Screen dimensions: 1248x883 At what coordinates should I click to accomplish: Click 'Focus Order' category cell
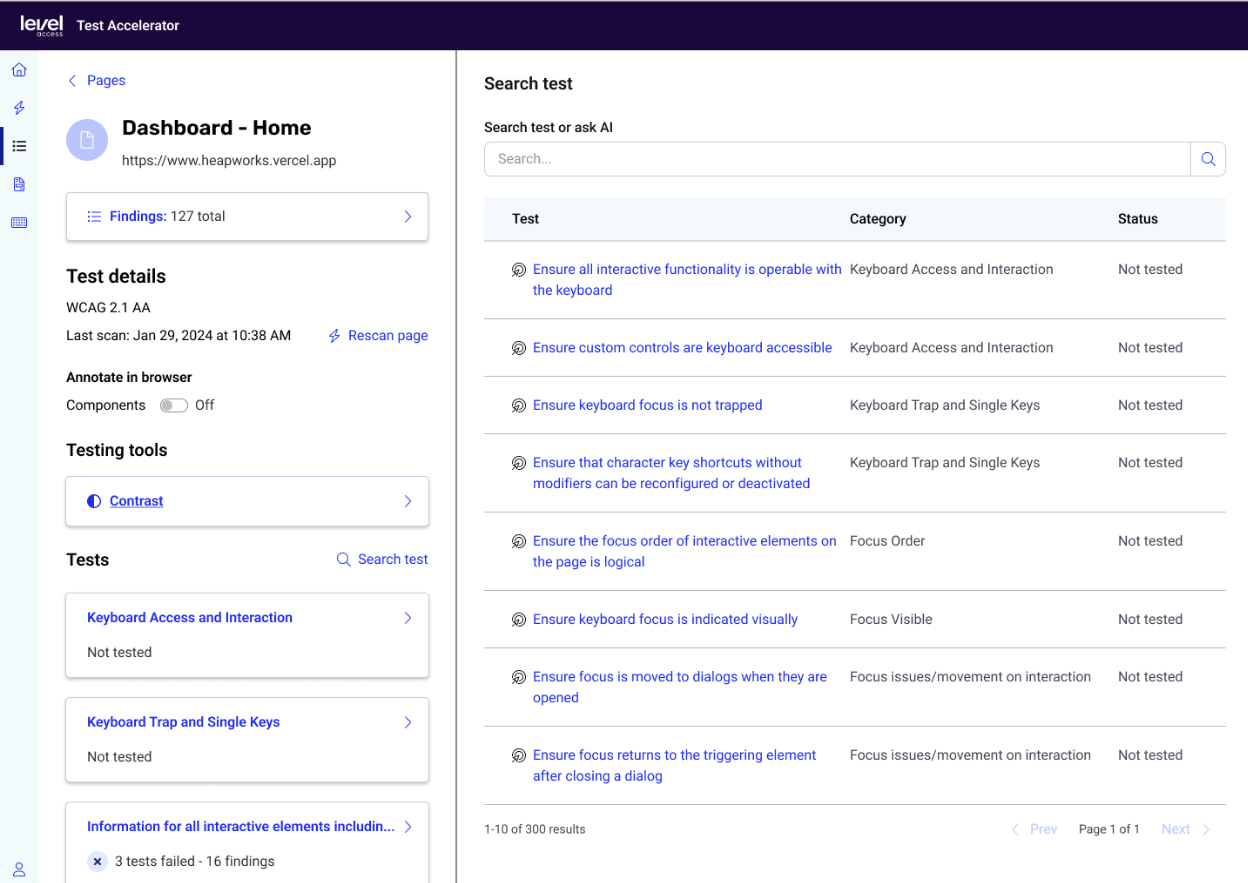point(887,541)
